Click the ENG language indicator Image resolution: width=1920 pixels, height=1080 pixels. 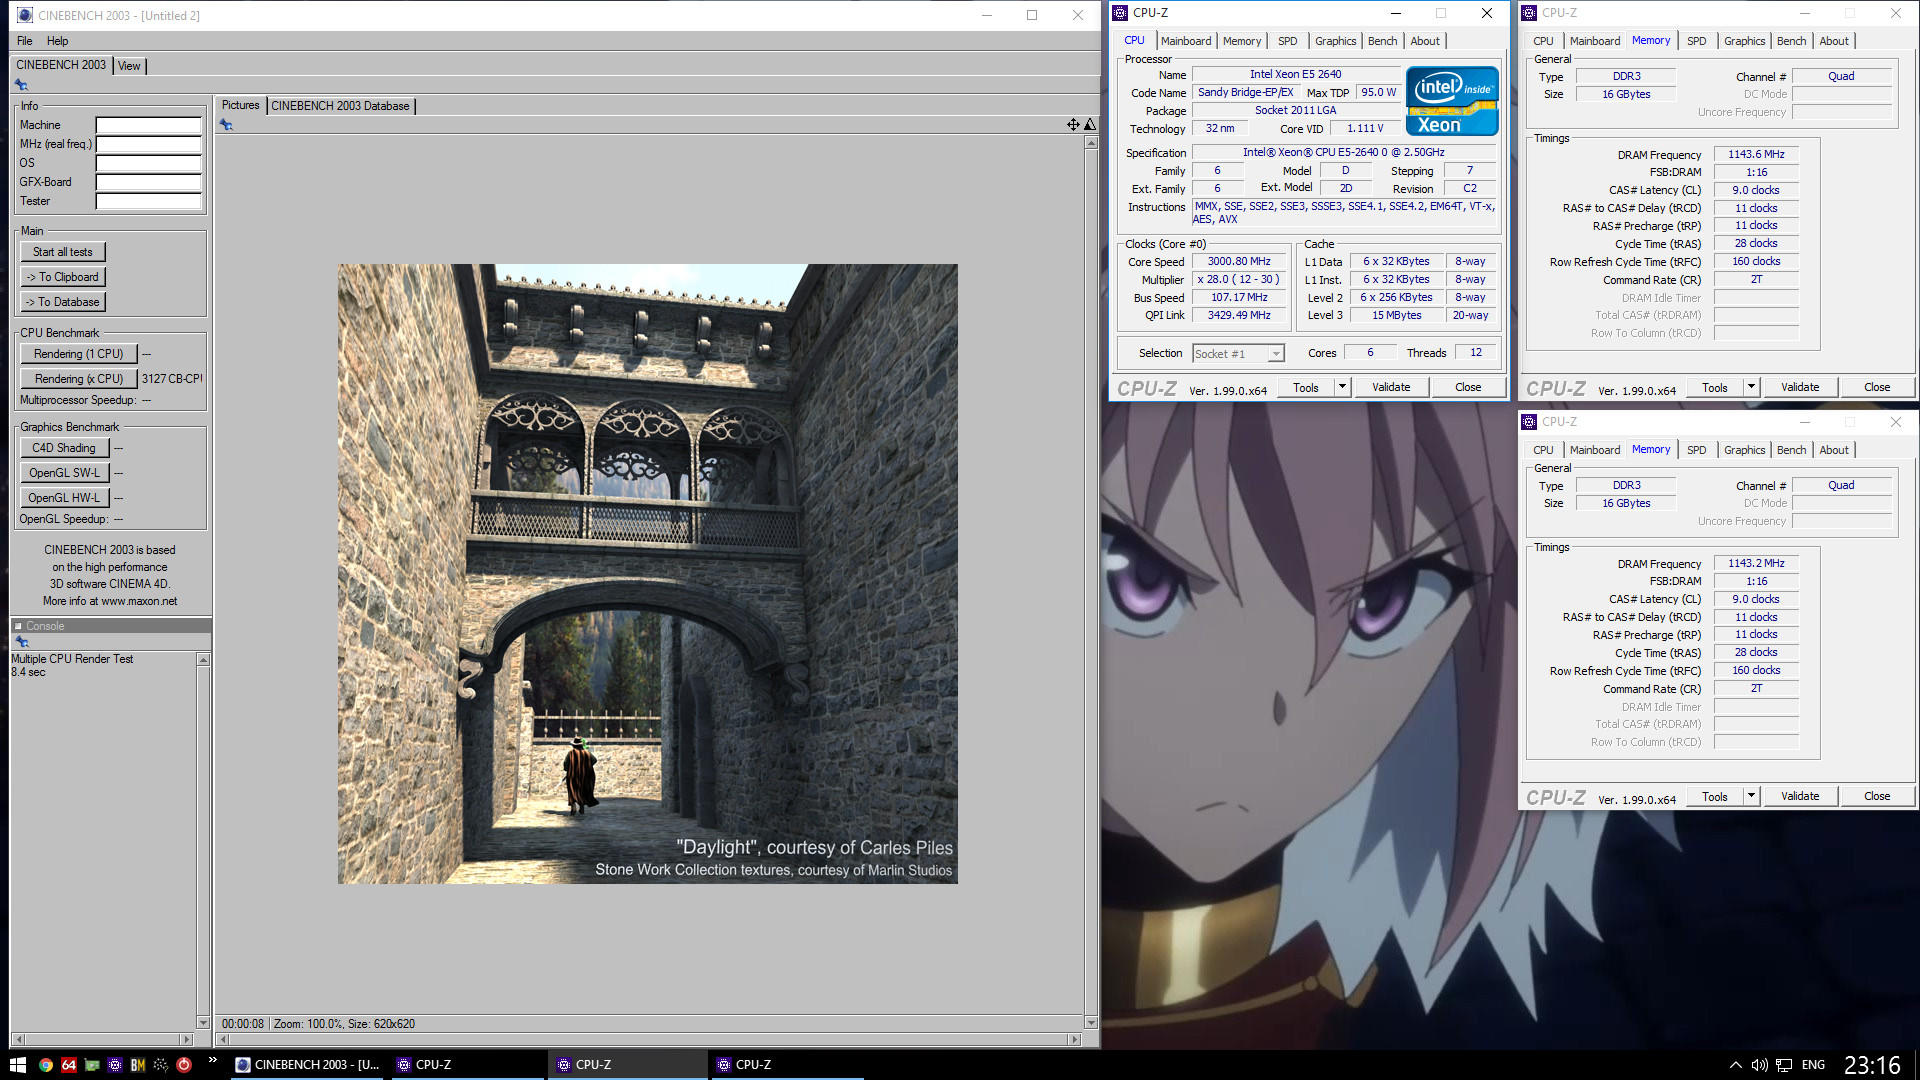tap(1813, 1065)
